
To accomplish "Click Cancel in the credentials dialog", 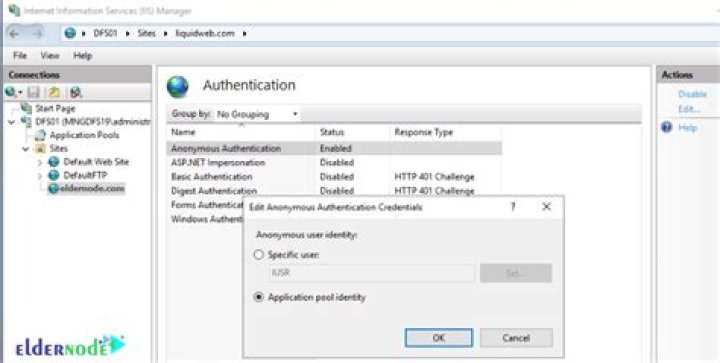I will (x=516, y=338).
